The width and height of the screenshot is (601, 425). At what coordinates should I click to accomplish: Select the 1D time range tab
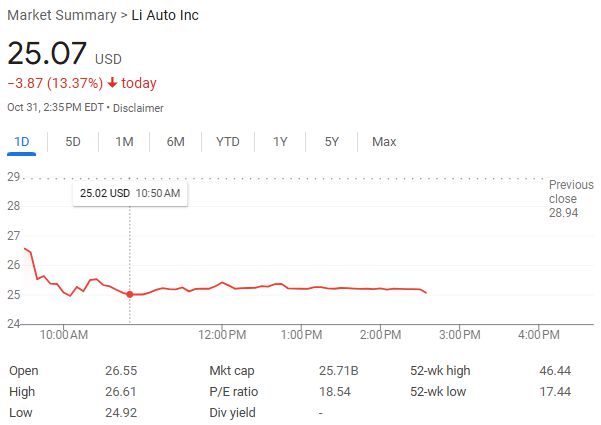click(x=22, y=142)
